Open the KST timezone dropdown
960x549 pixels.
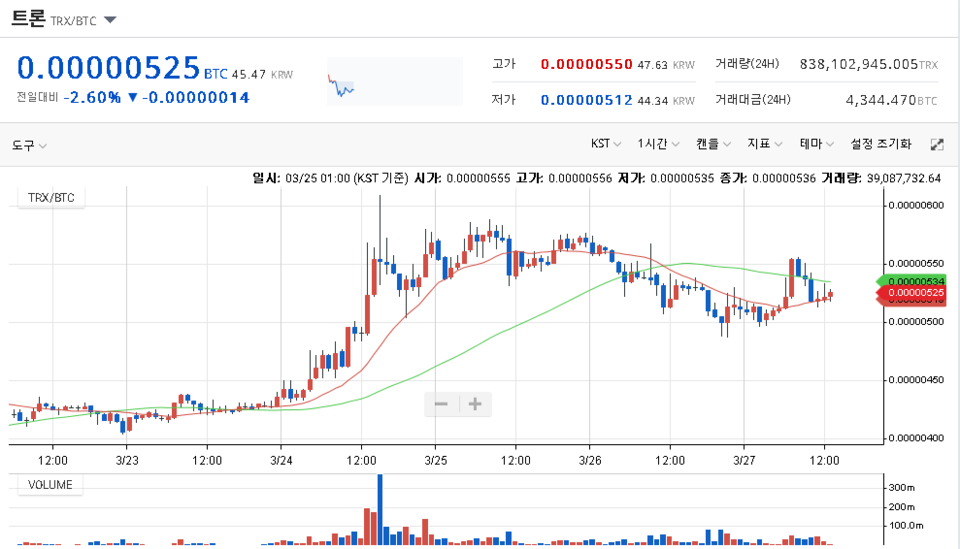coord(606,144)
